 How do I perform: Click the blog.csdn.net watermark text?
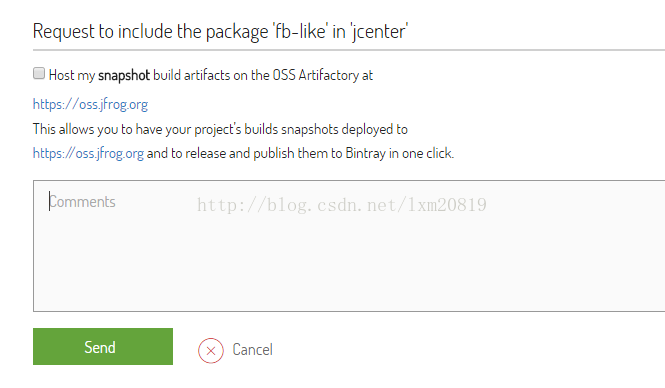pos(342,205)
